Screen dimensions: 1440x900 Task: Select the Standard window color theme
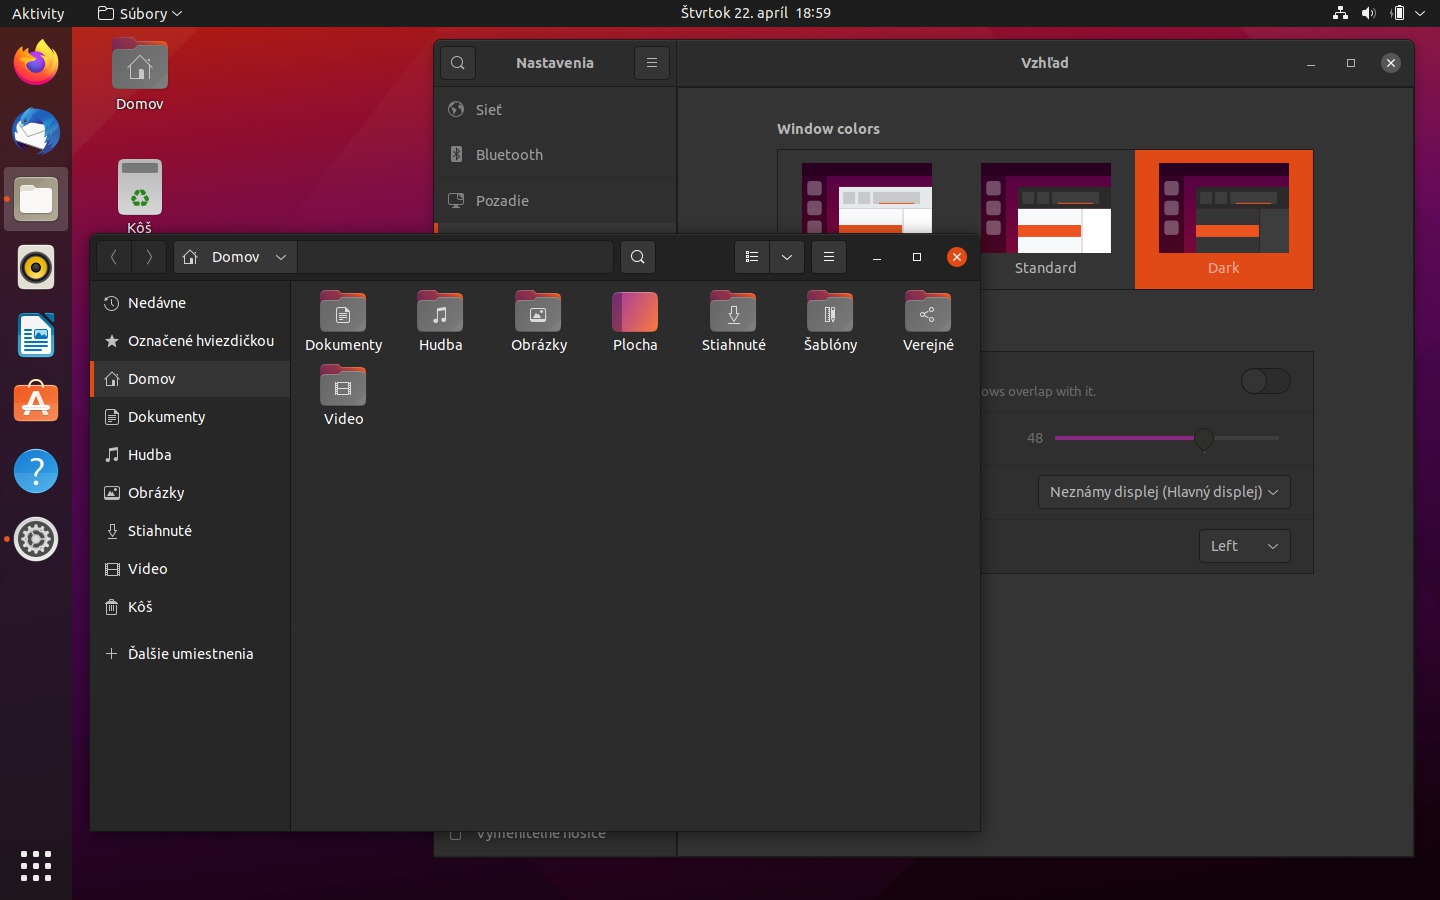(x=1046, y=219)
